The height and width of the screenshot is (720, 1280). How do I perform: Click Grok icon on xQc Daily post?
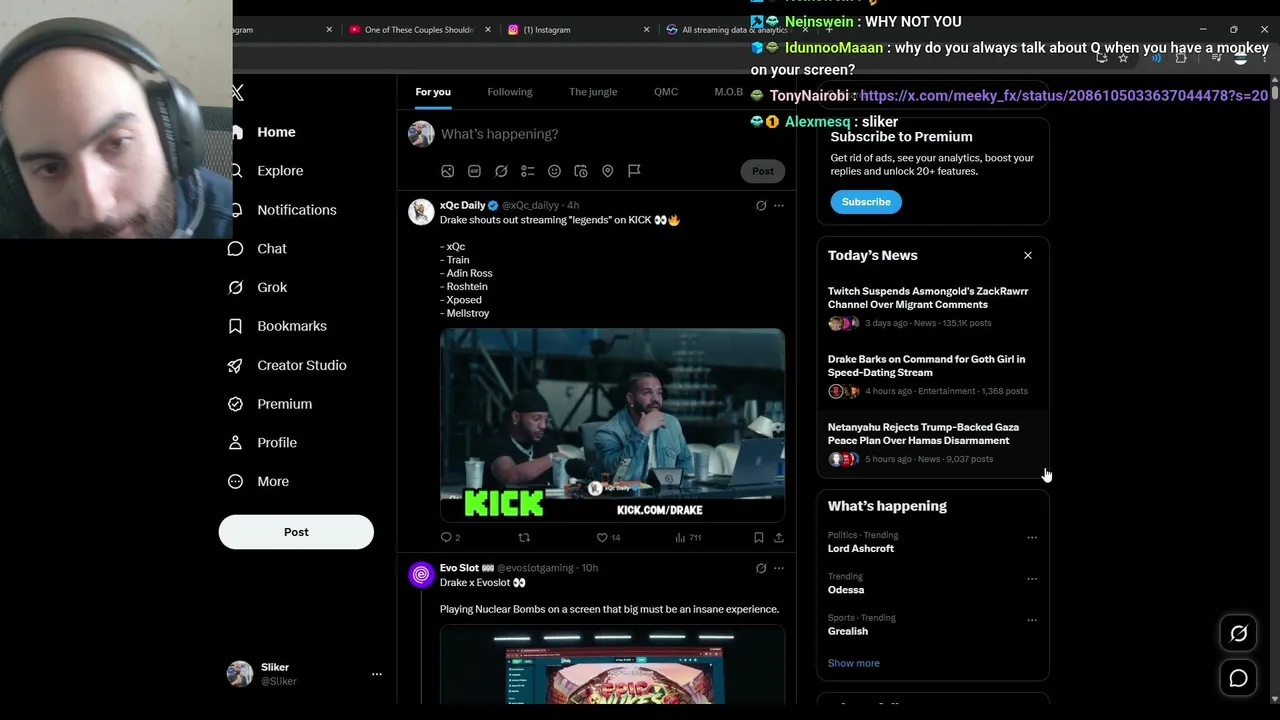(x=761, y=206)
